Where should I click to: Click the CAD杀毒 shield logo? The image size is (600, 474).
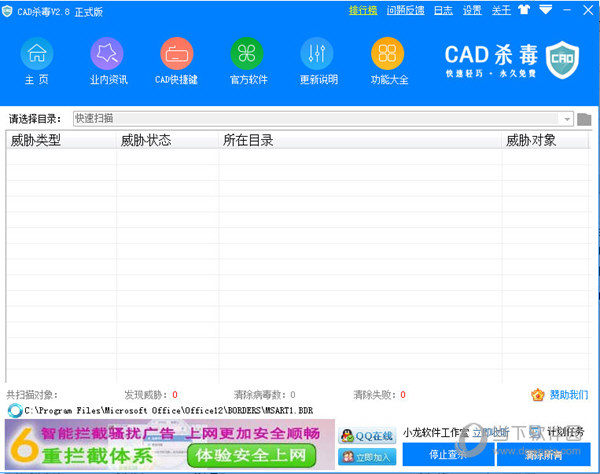point(562,60)
